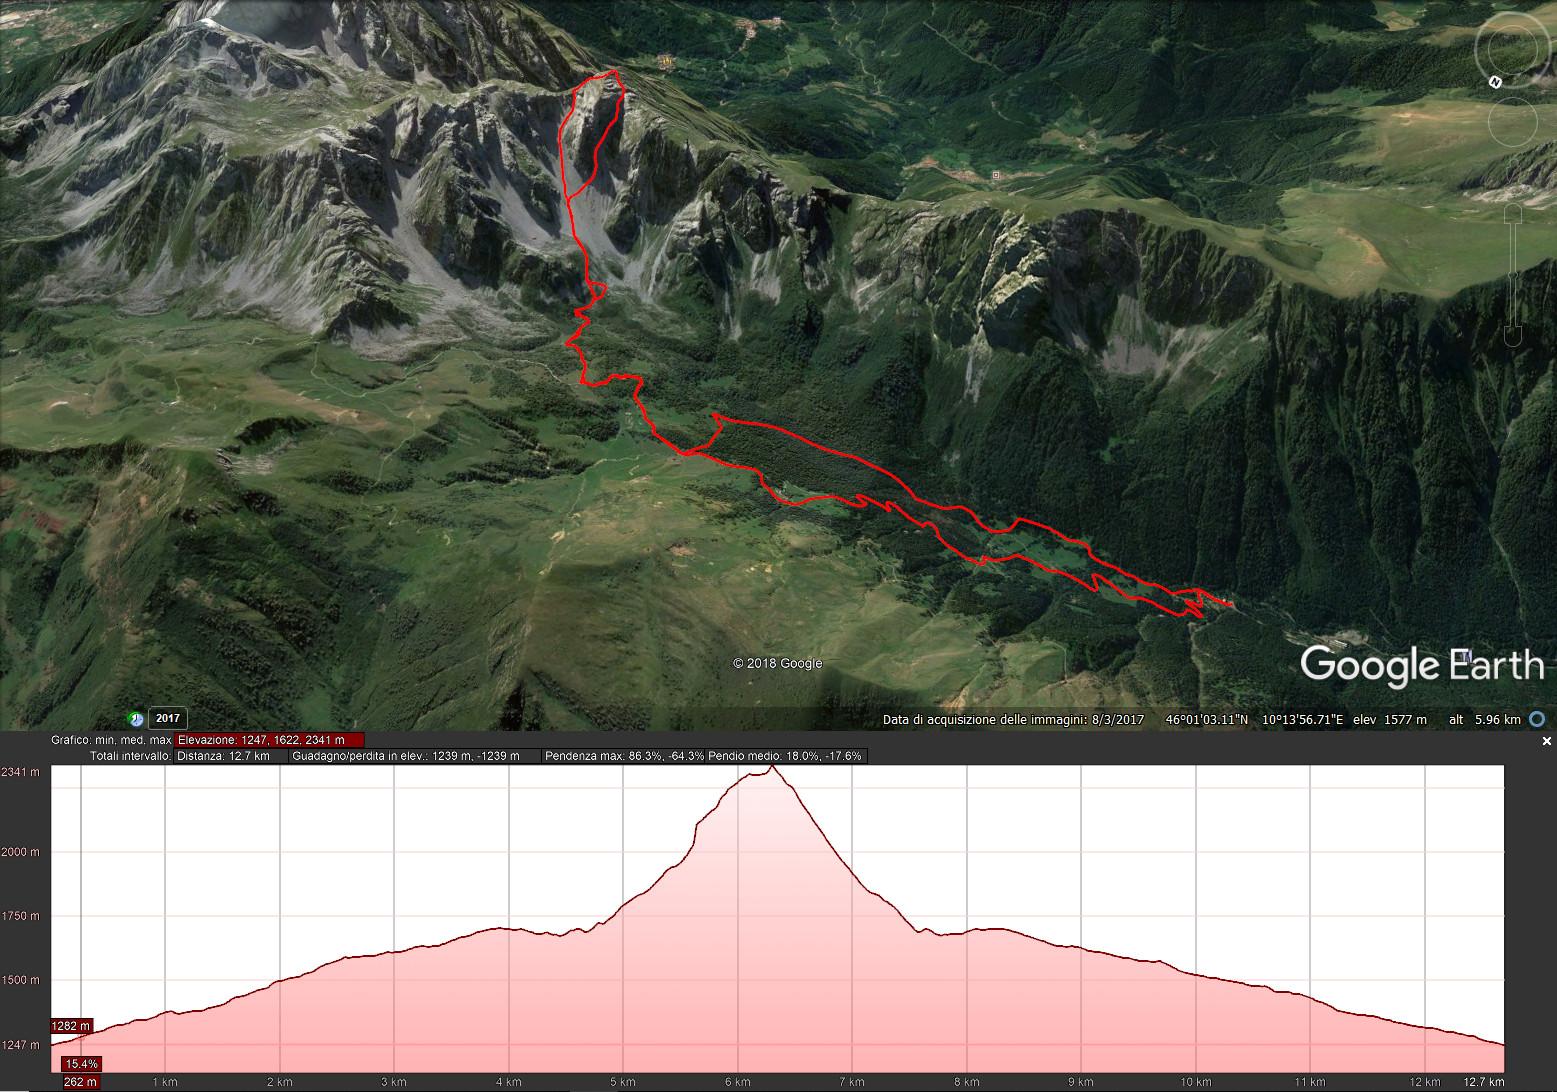
Task: Close the elevation profile panel
Action: [x=1547, y=741]
